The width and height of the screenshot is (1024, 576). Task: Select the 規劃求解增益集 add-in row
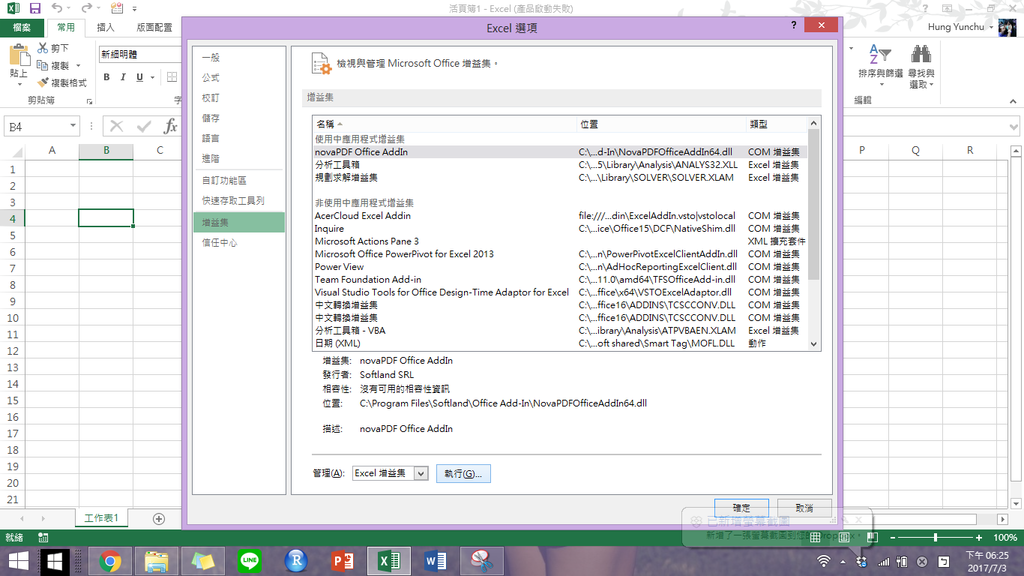(x=560, y=178)
